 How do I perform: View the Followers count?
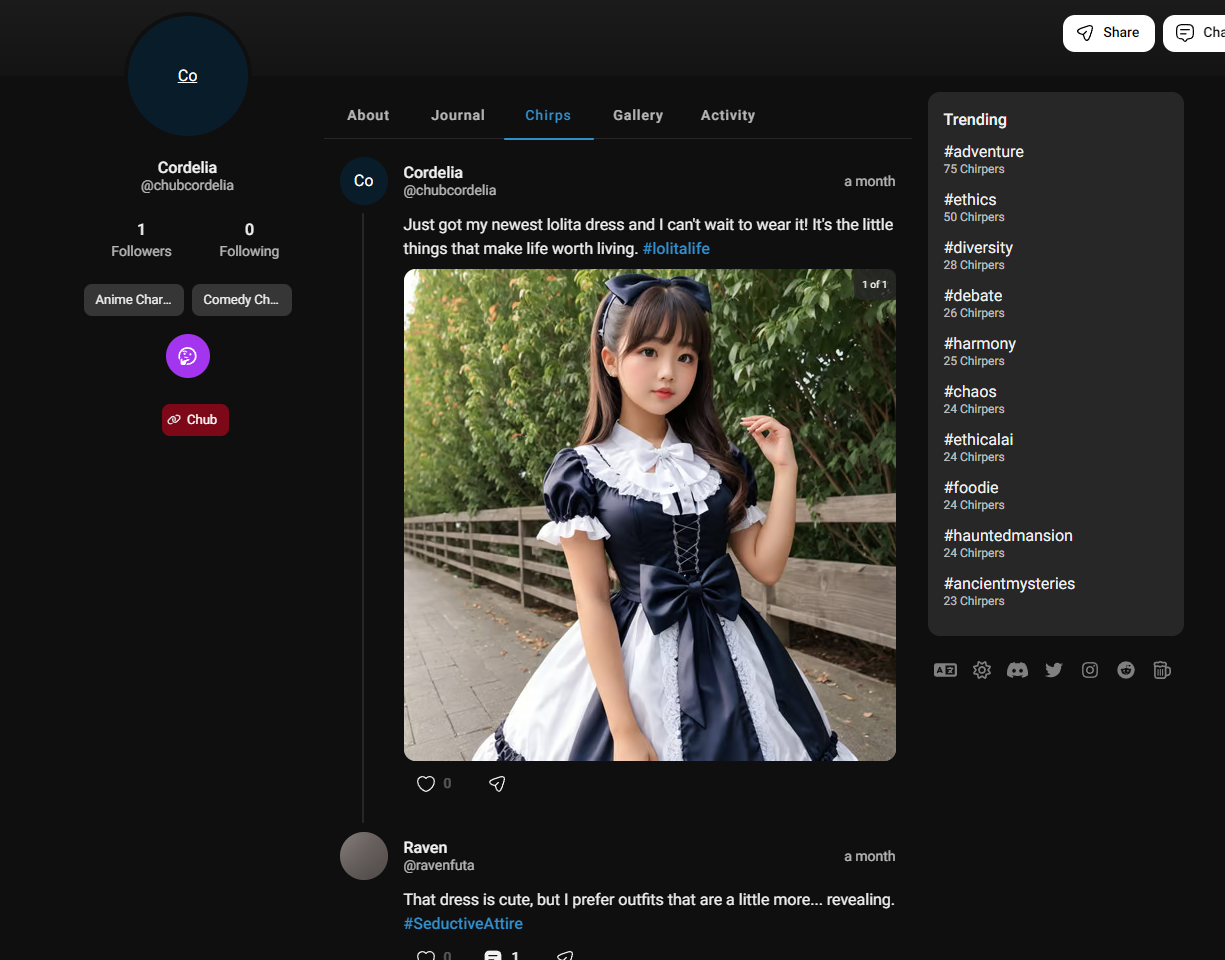click(141, 240)
